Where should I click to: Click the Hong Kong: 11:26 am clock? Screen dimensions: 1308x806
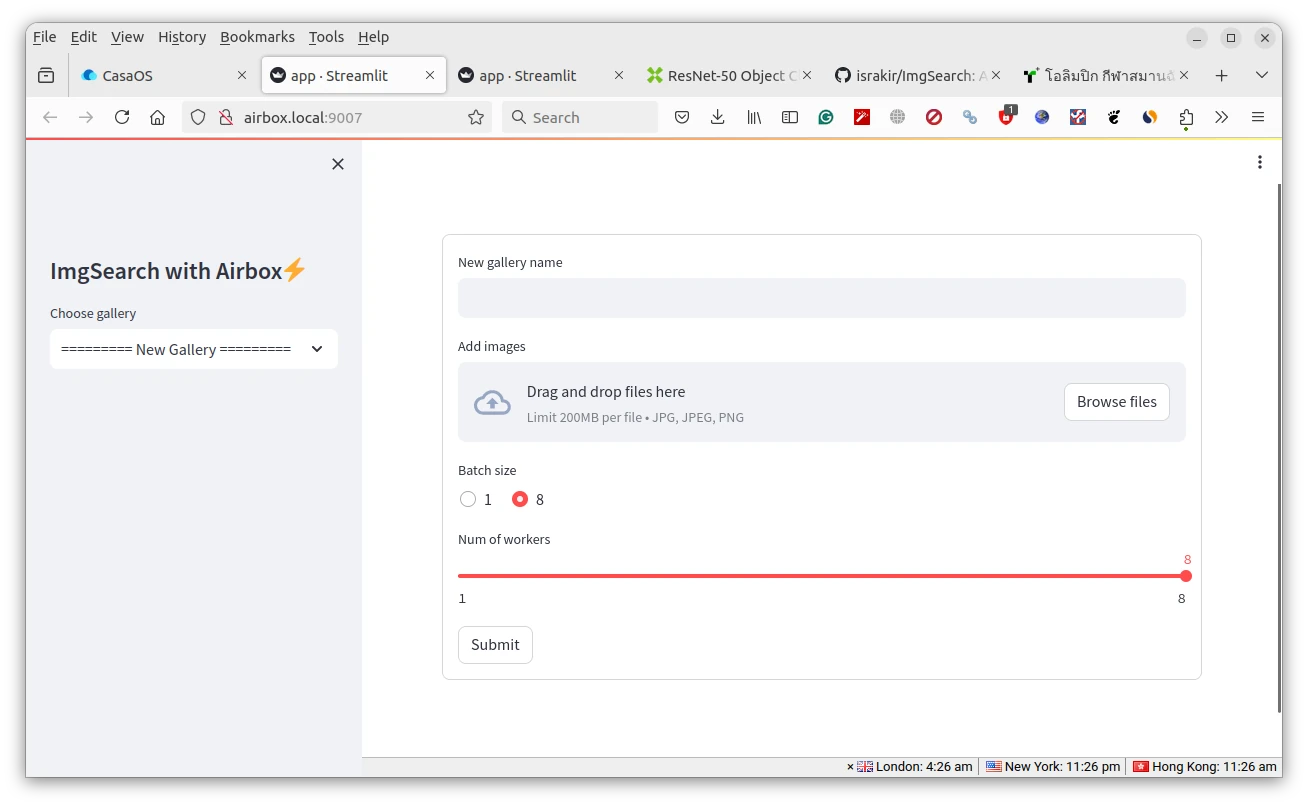[x=1206, y=767]
